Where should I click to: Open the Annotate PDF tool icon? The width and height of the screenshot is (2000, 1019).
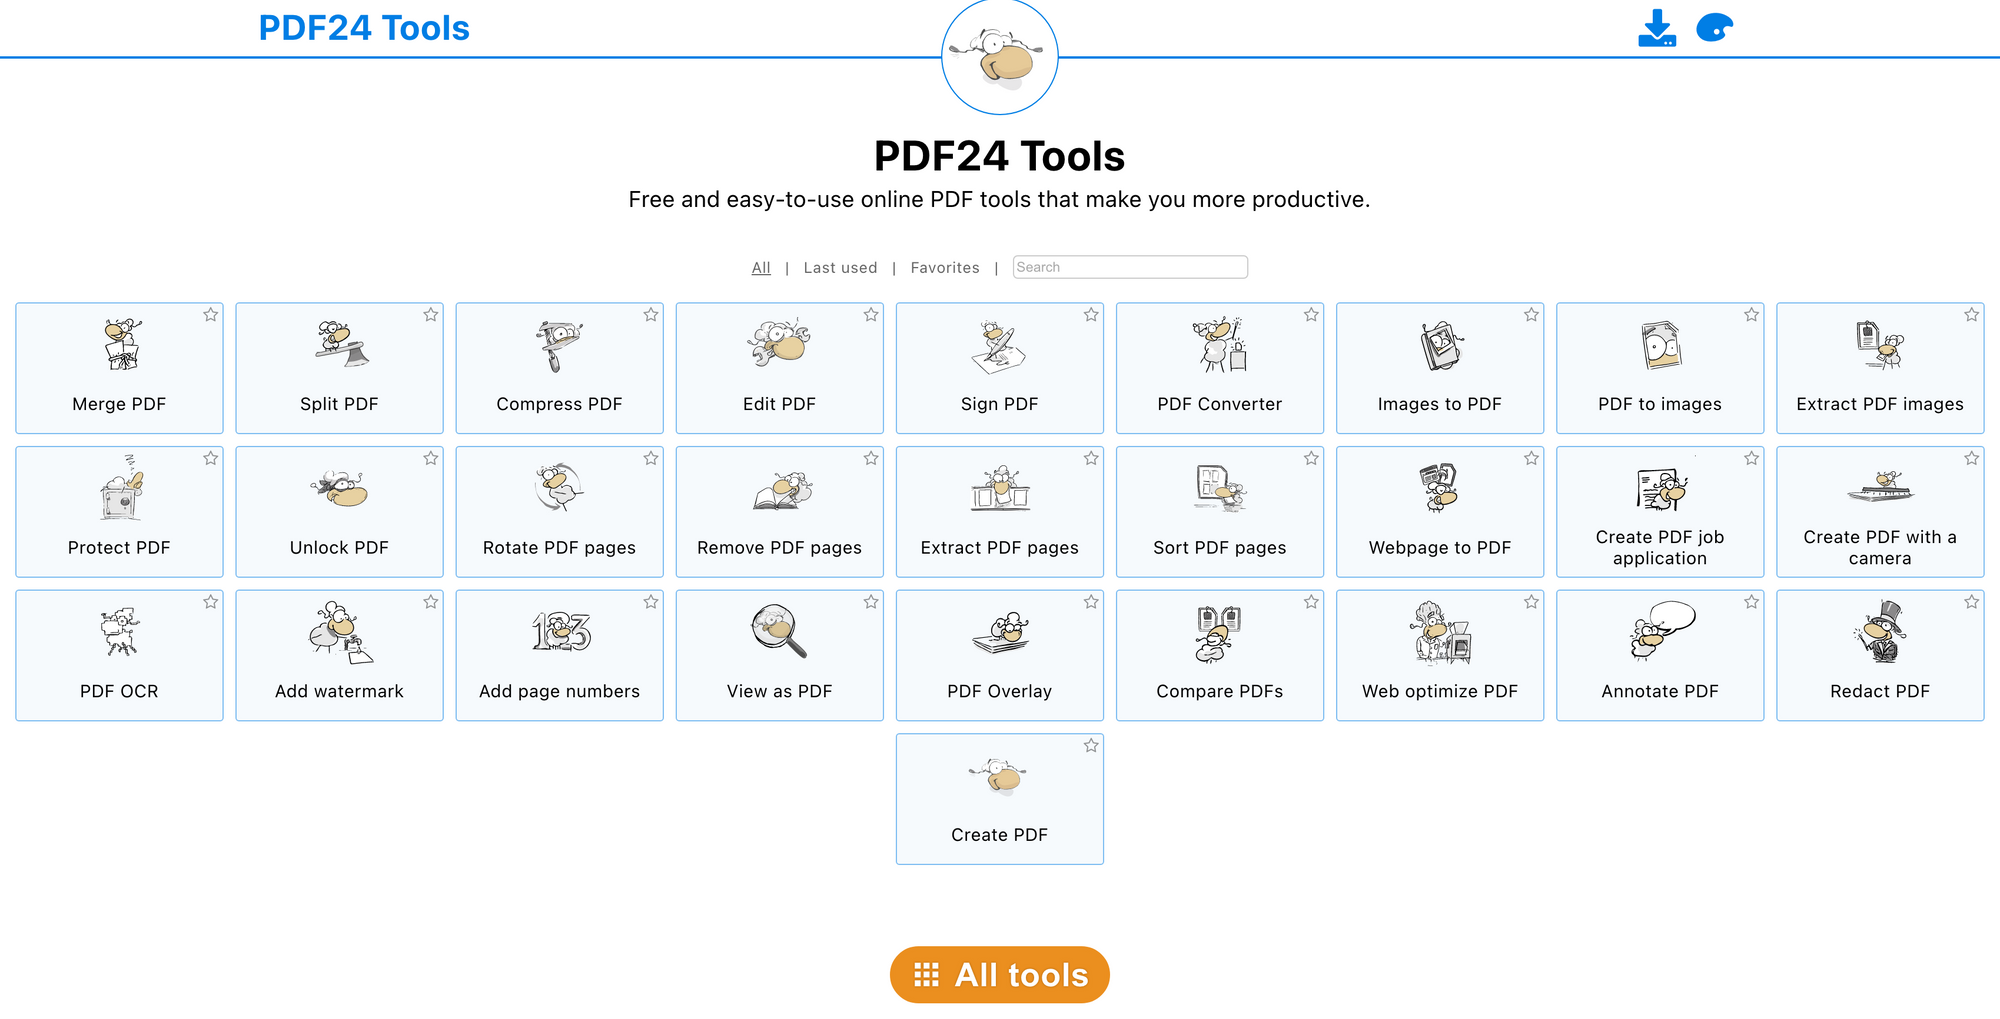click(1662, 631)
